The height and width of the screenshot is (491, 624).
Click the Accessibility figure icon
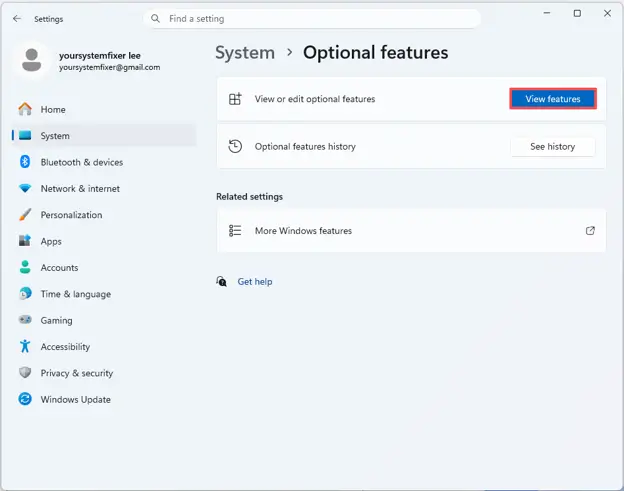[25, 346]
